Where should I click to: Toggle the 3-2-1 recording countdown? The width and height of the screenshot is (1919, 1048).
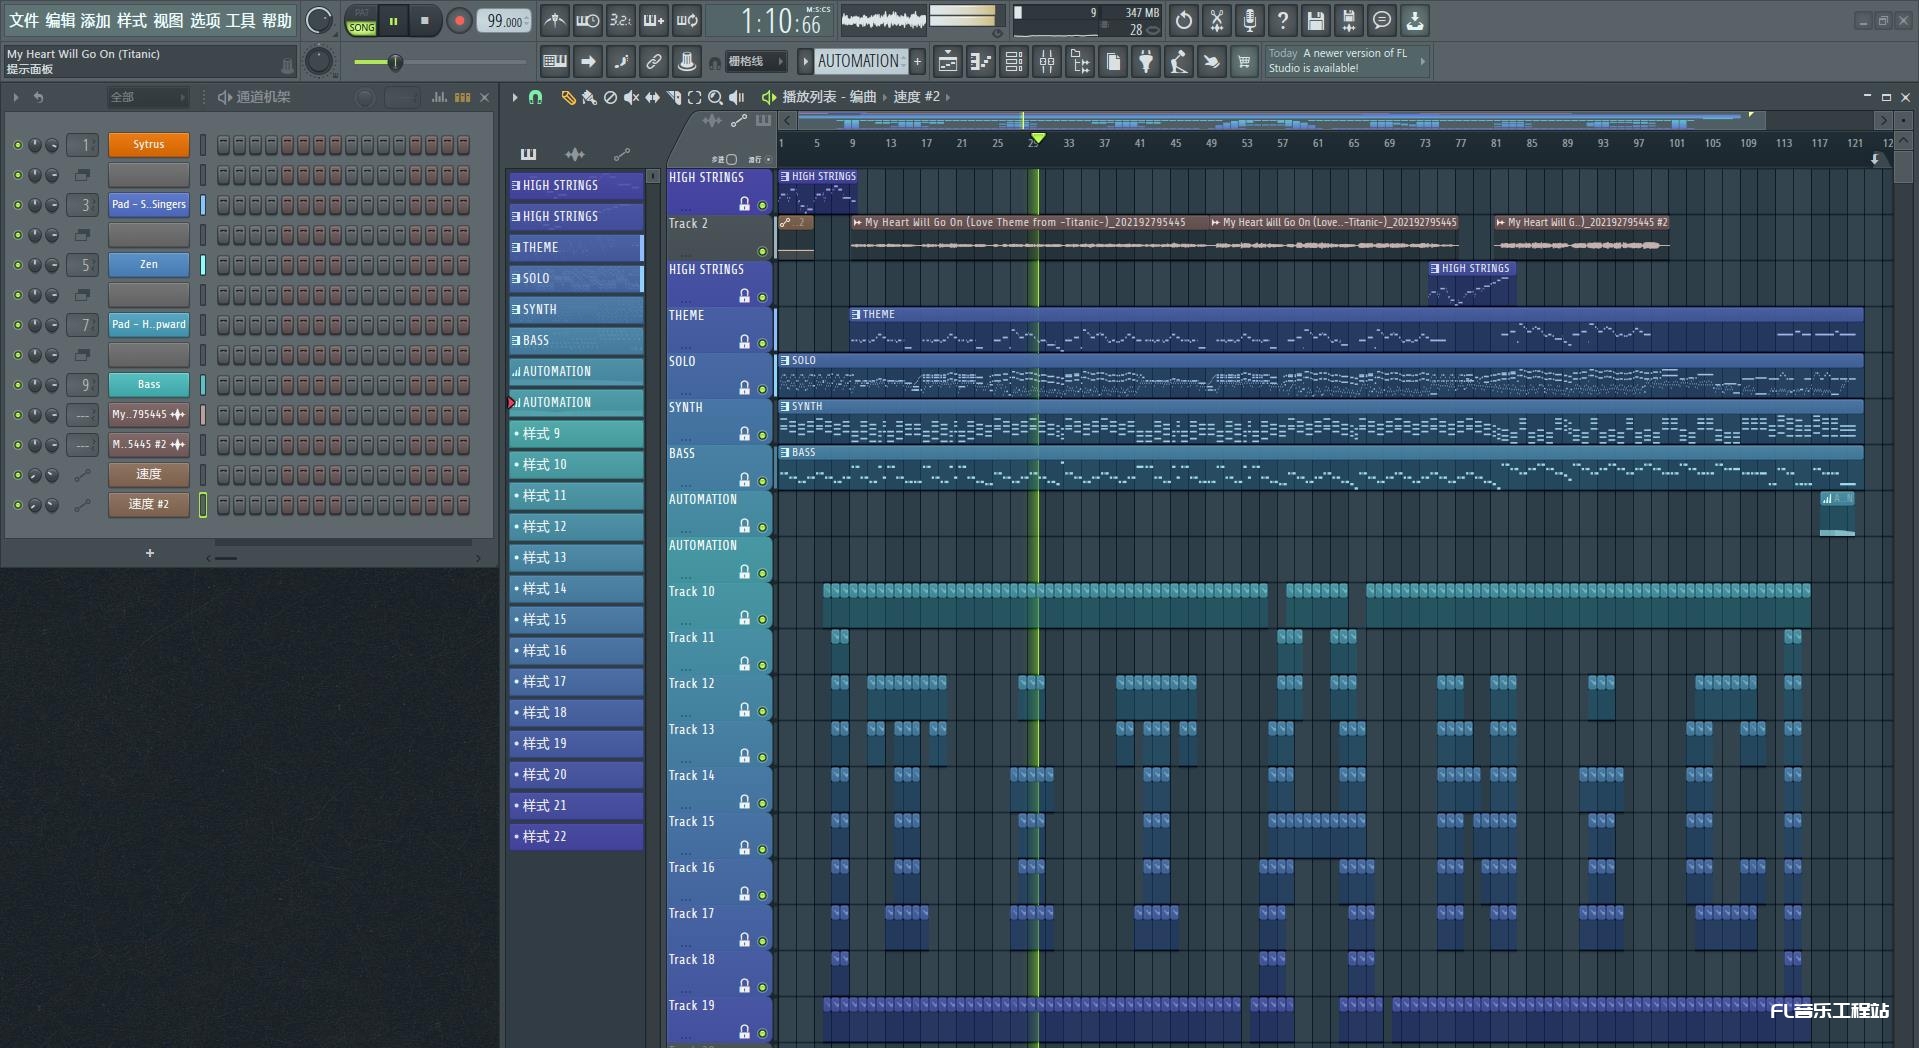[x=621, y=20]
